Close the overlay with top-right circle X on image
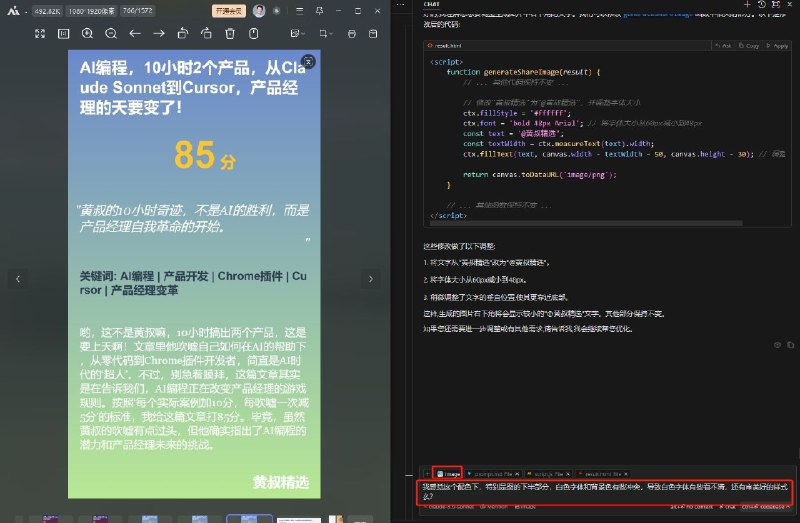800x523 pixels. (308, 62)
